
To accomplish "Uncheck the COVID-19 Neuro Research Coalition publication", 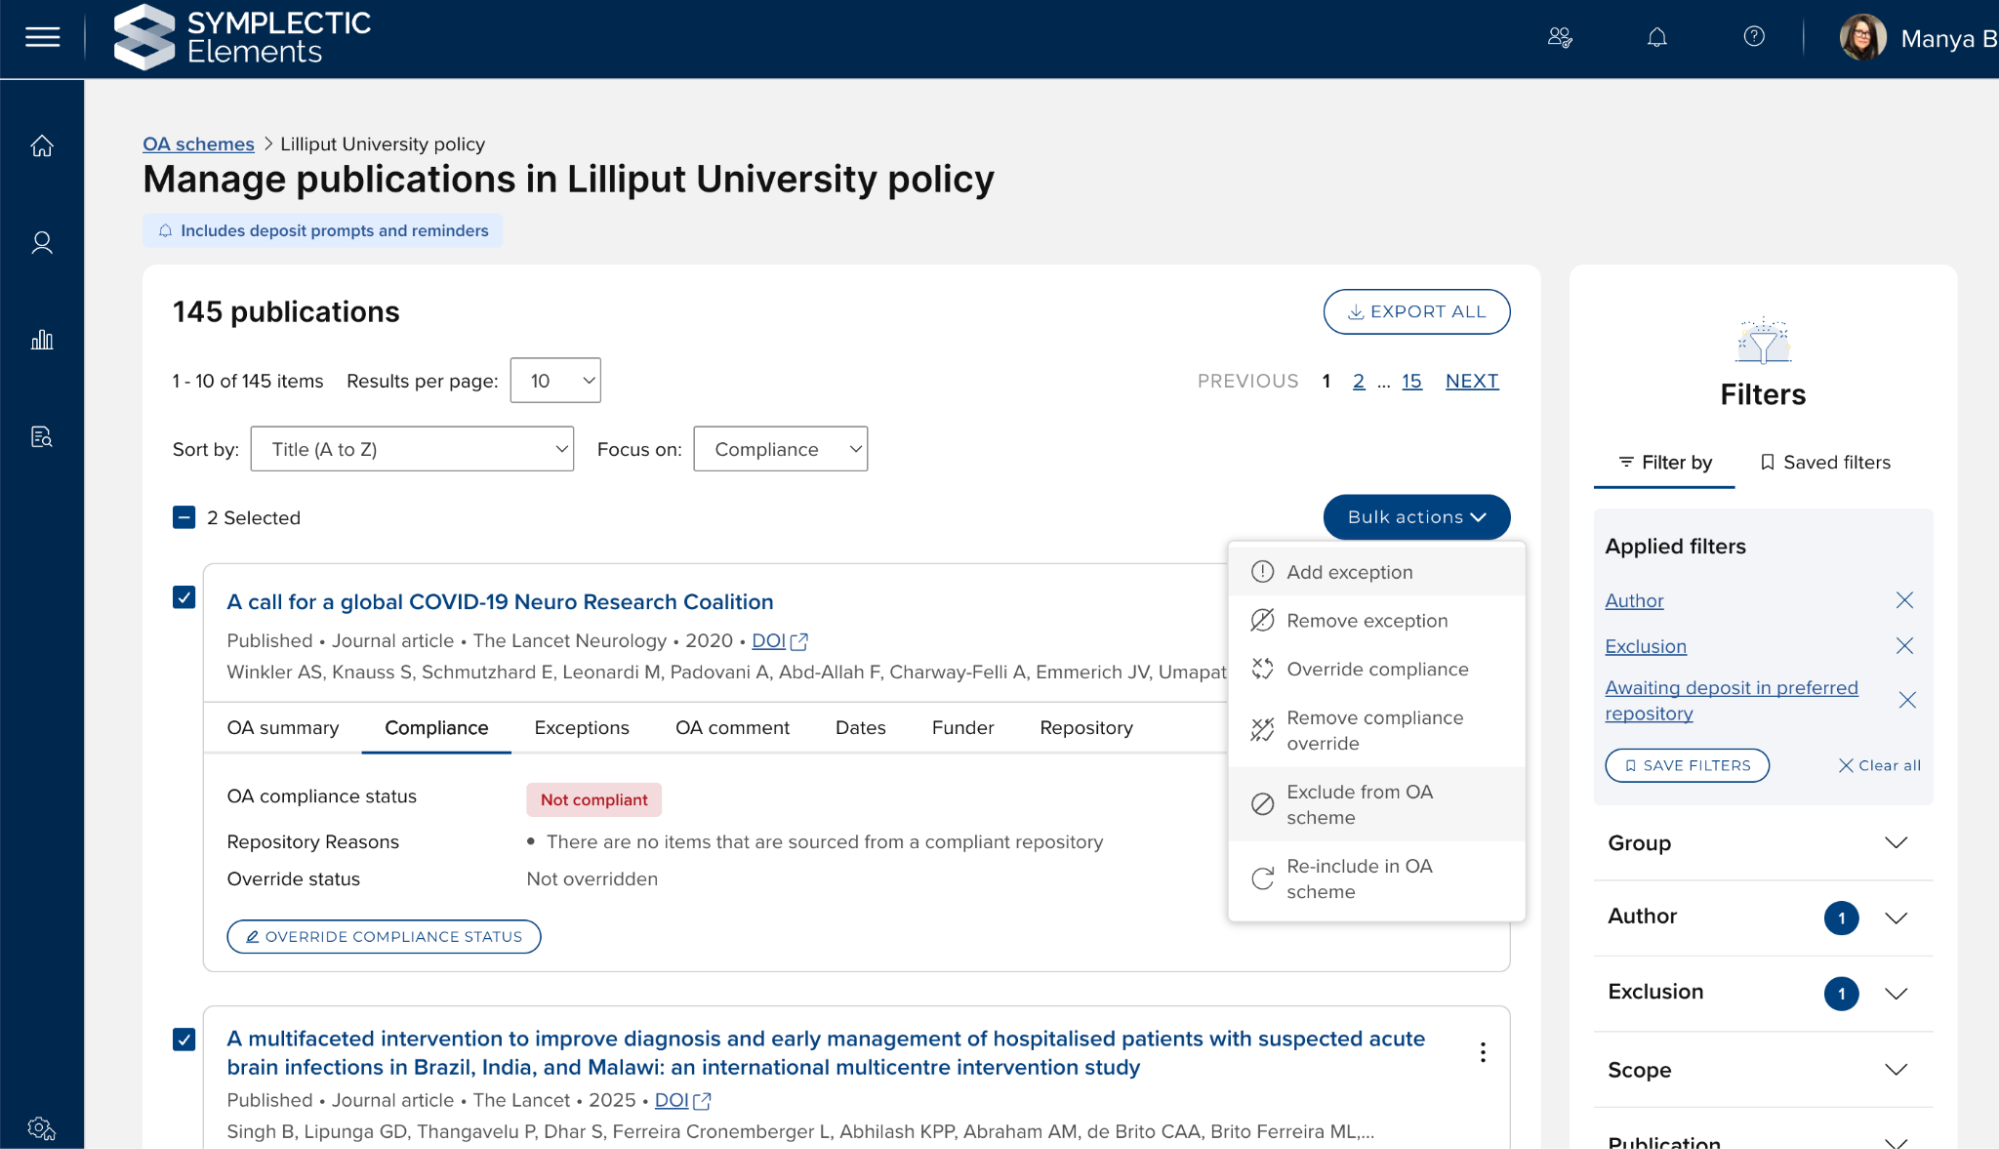I will click(x=184, y=598).
